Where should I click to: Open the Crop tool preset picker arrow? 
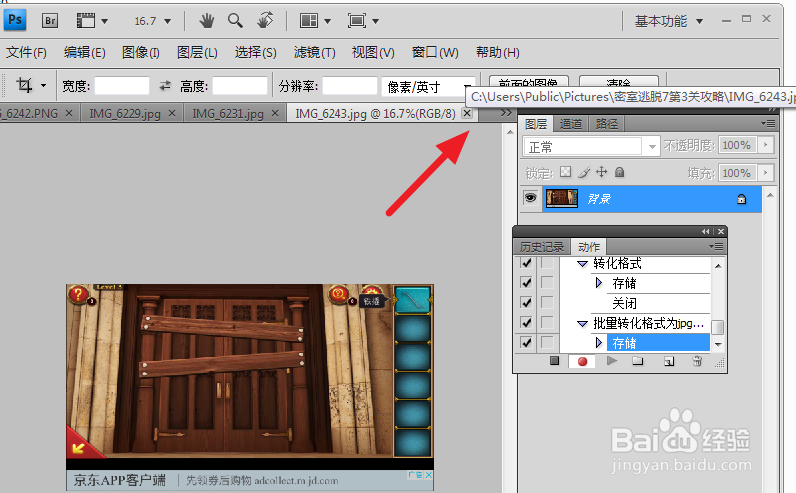pos(44,85)
